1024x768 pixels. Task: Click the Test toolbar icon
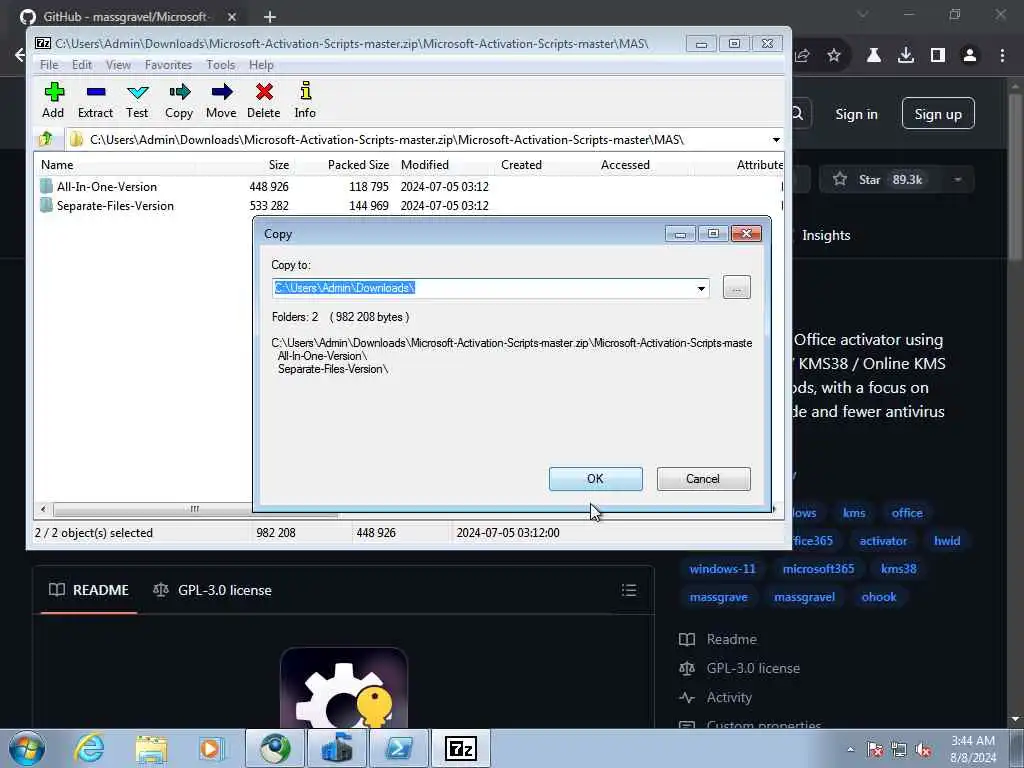click(x=137, y=100)
